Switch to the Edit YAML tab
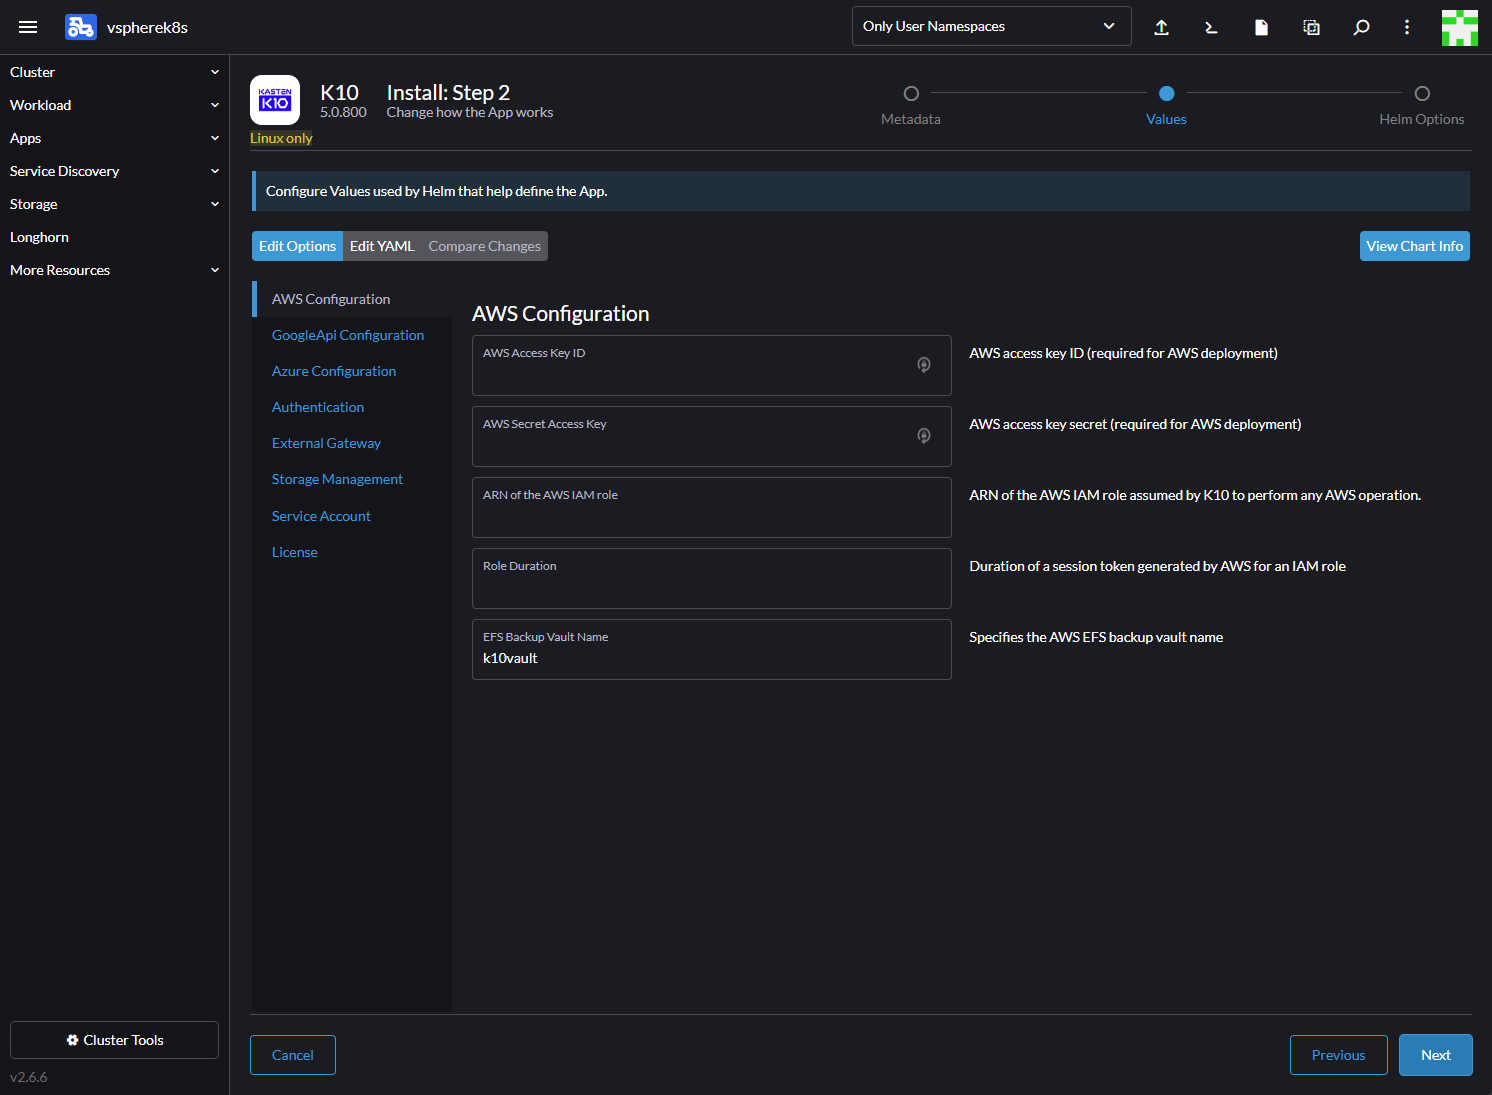The width and height of the screenshot is (1492, 1095). (x=382, y=246)
